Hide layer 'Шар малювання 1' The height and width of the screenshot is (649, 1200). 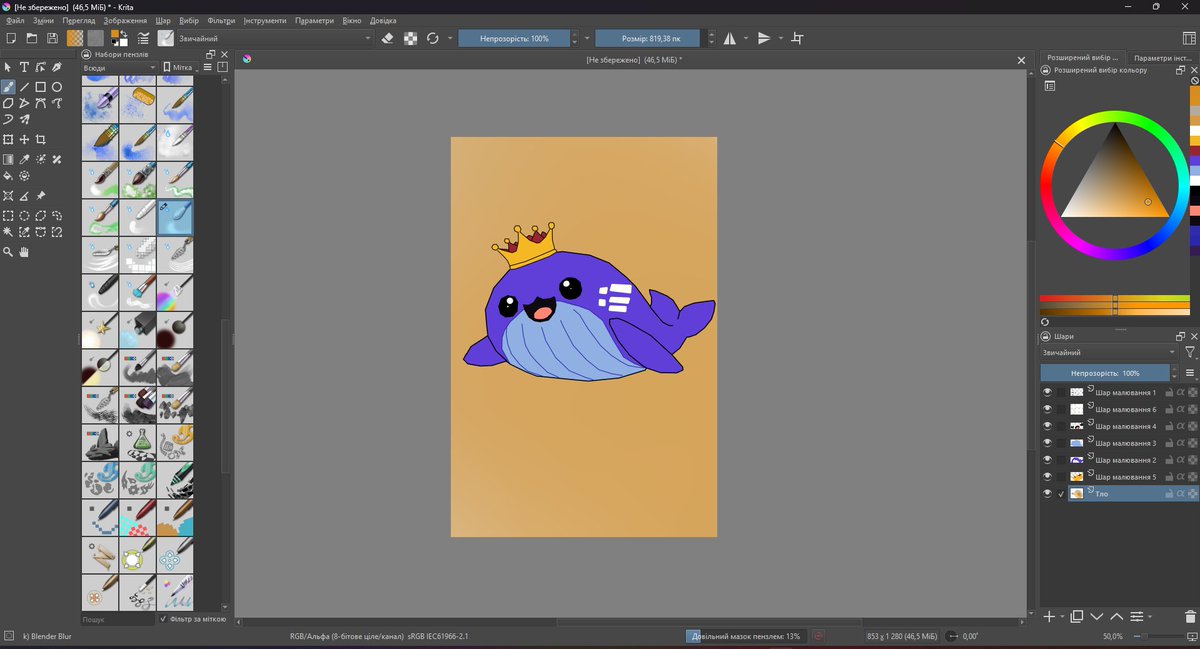coord(1047,393)
